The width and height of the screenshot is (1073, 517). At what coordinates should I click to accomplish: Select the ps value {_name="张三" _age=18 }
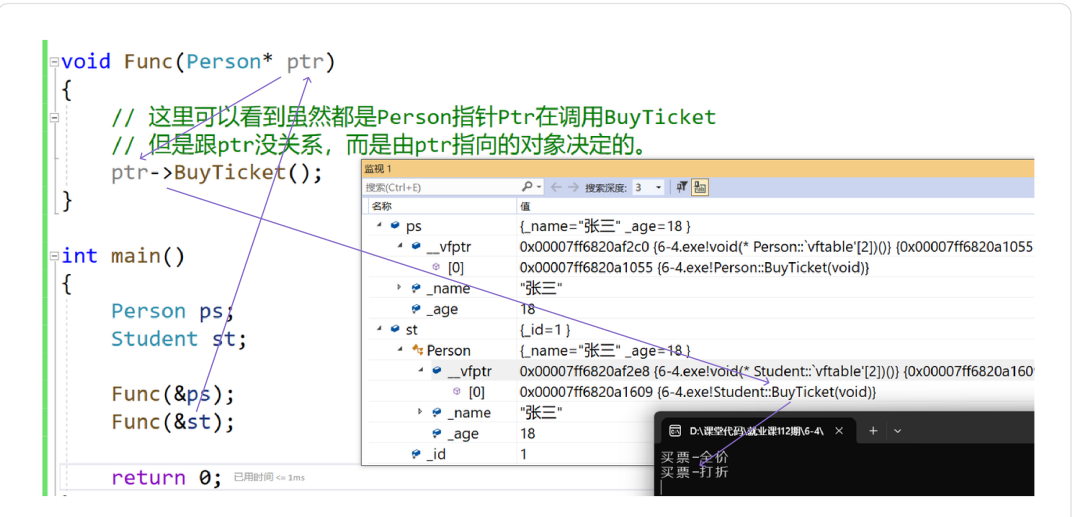point(605,225)
